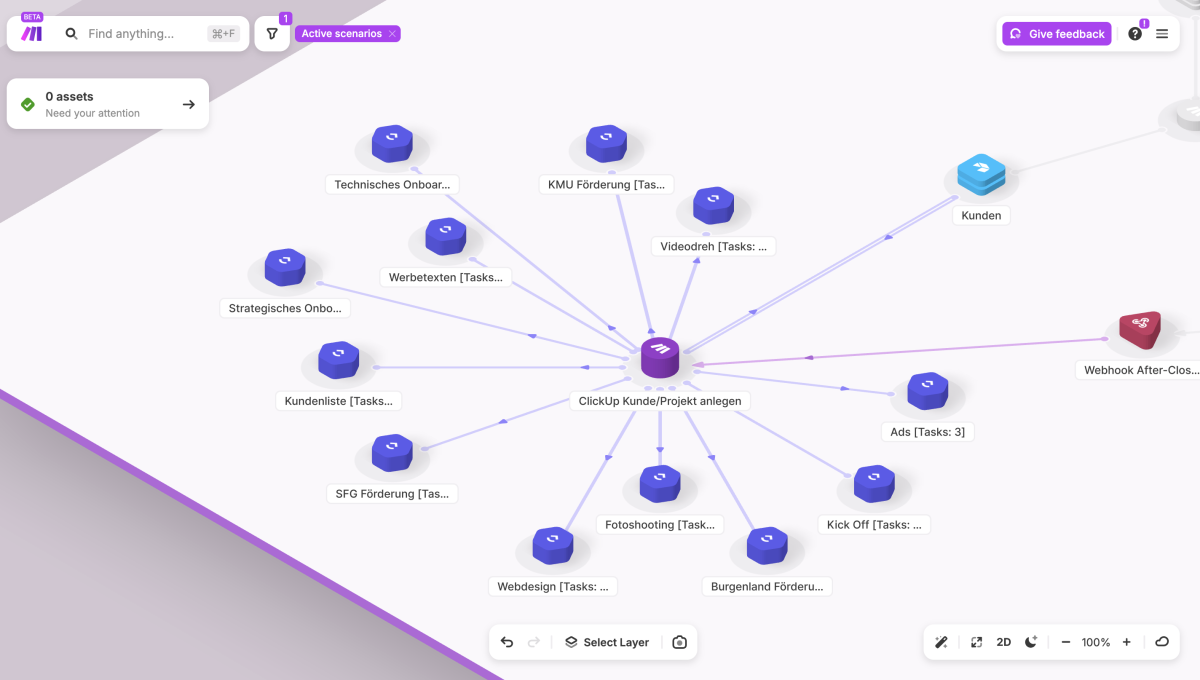Click the redo arrow button
The width and height of the screenshot is (1200, 680).
pyautogui.click(x=534, y=642)
